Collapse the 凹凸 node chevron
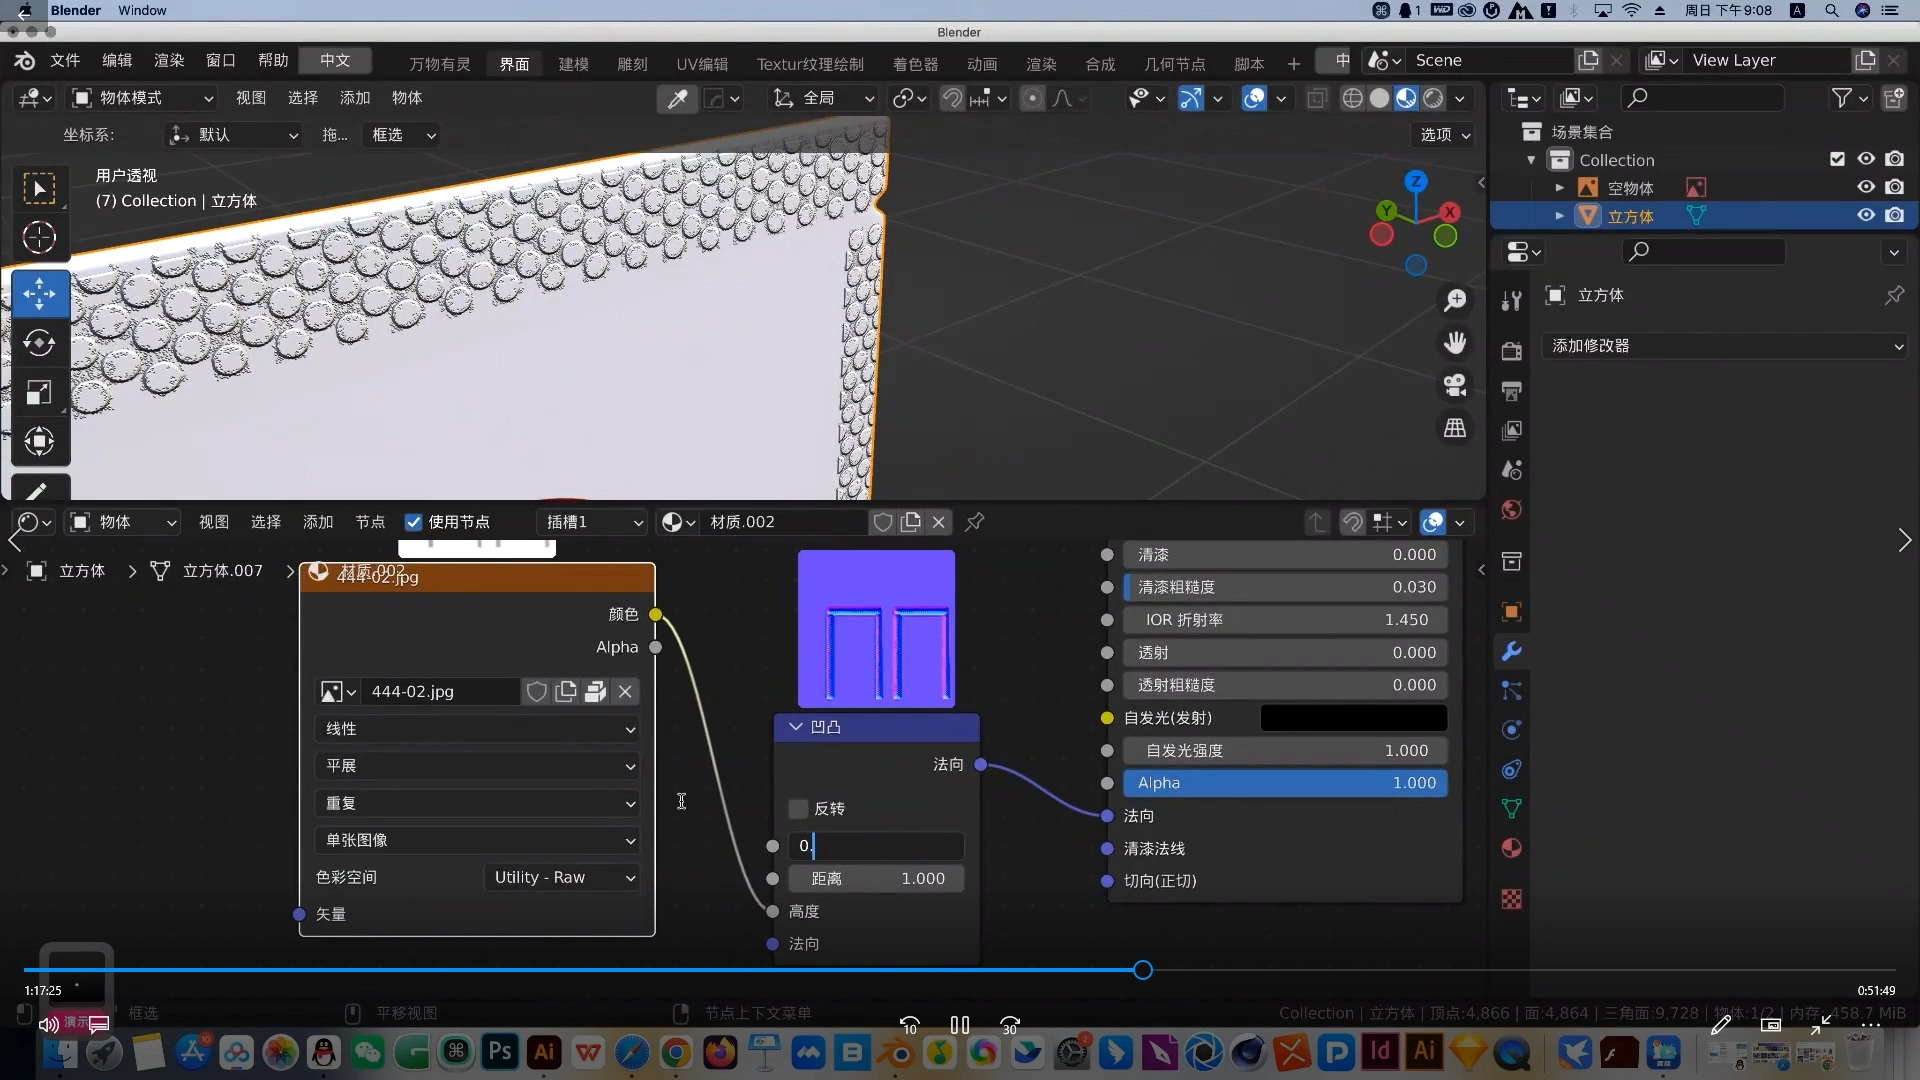The width and height of the screenshot is (1920, 1080). (x=796, y=727)
